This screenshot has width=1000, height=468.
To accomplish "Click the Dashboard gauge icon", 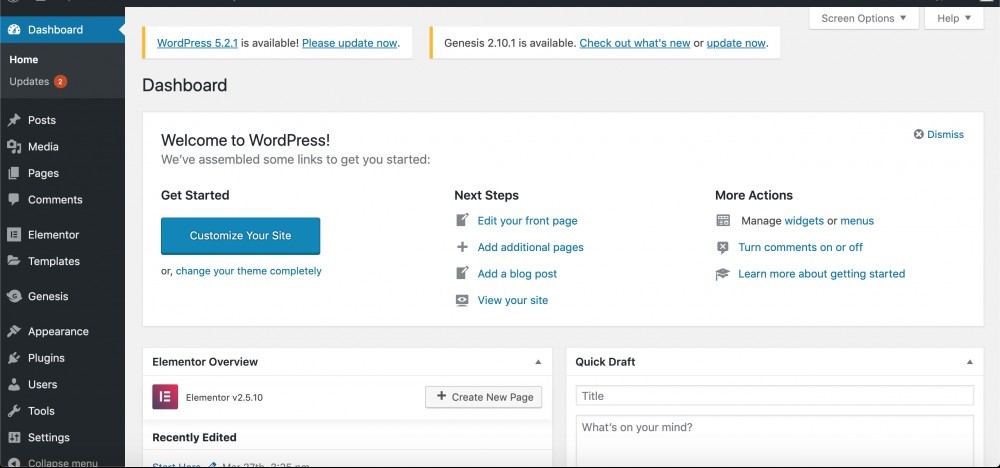I will [x=14, y=29].
